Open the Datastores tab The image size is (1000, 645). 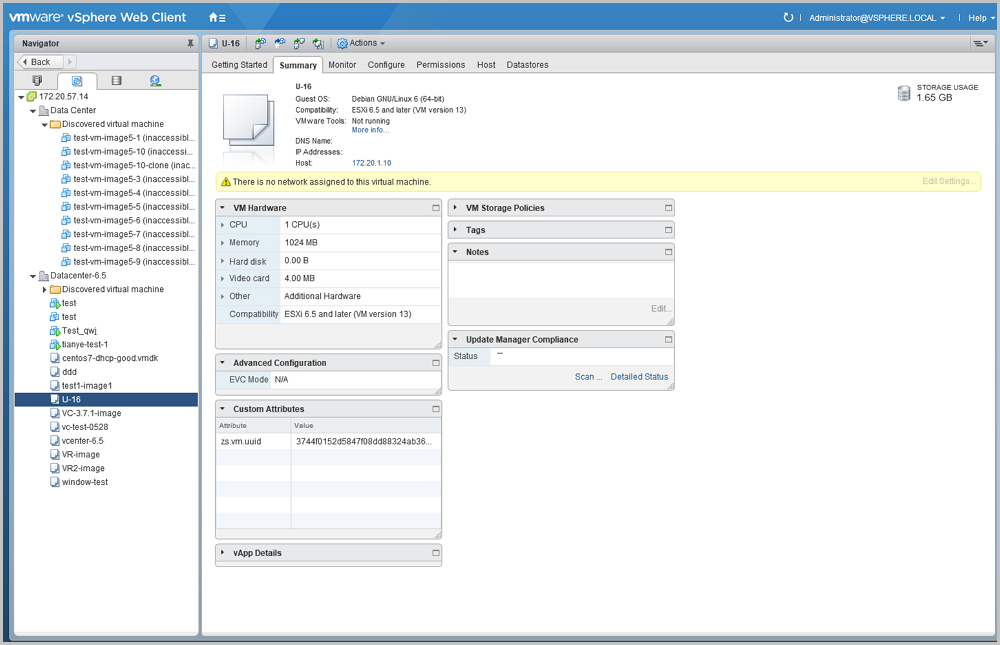527,65
